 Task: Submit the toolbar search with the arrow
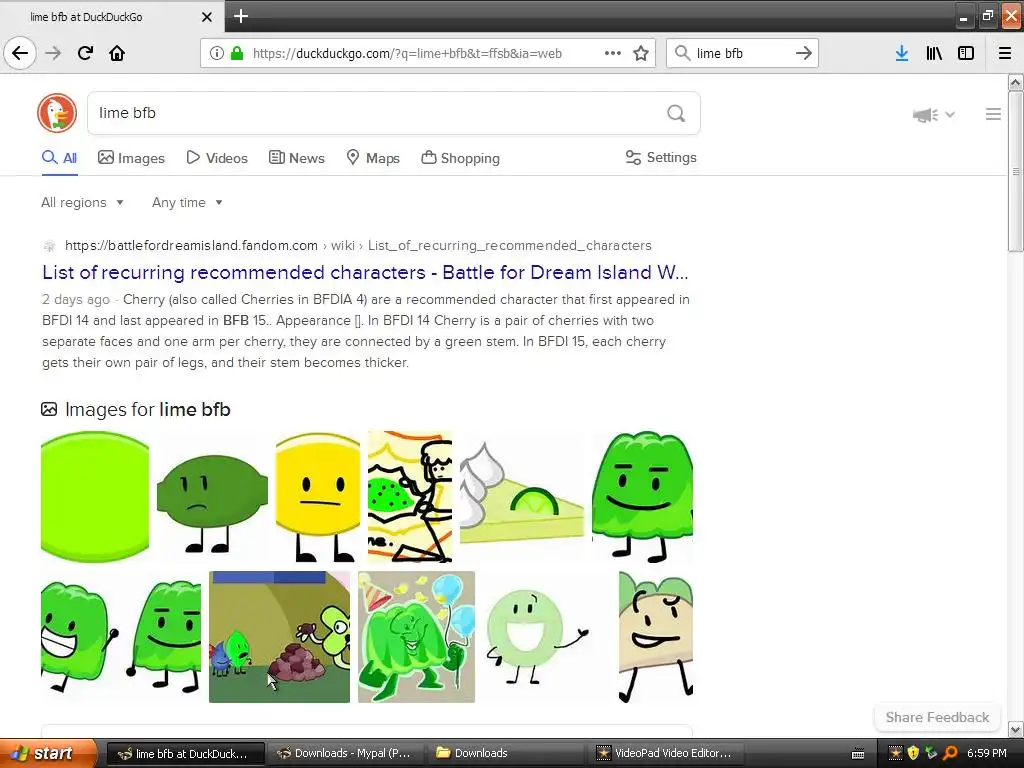[x=804, y=53]
